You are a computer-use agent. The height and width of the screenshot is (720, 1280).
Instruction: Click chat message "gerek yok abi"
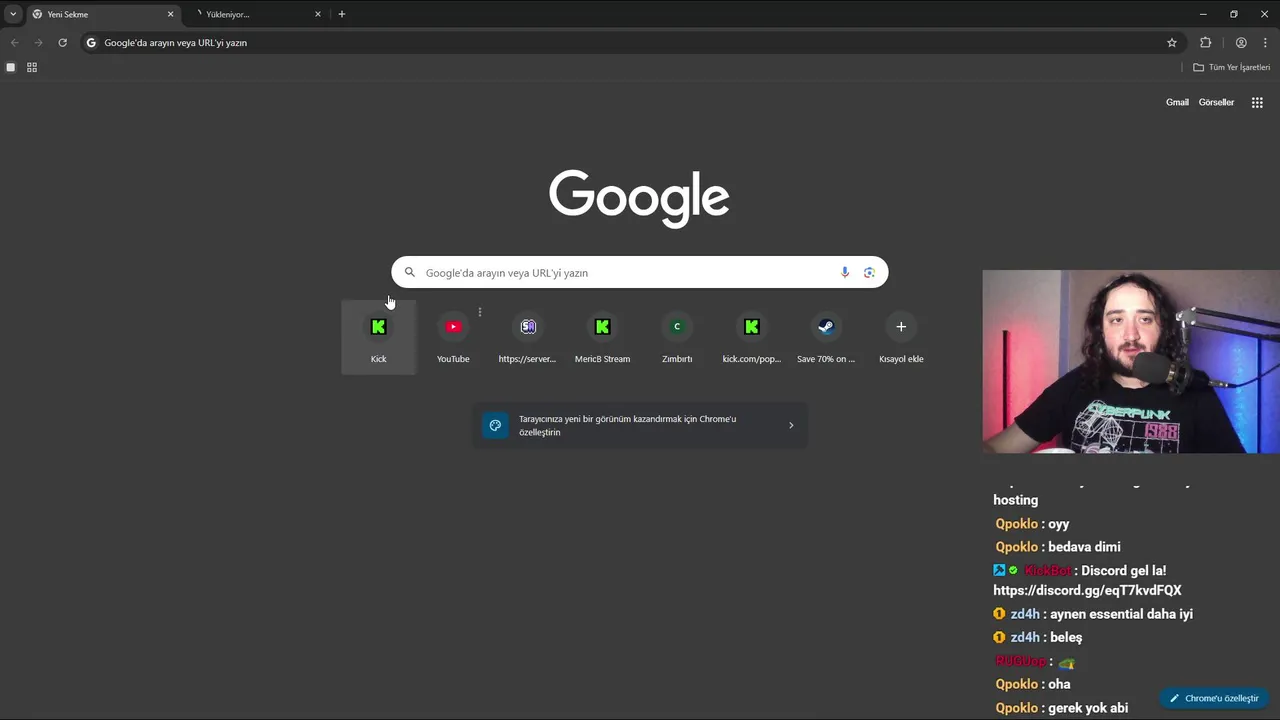pyautogui.click(x=1088, y=708)
